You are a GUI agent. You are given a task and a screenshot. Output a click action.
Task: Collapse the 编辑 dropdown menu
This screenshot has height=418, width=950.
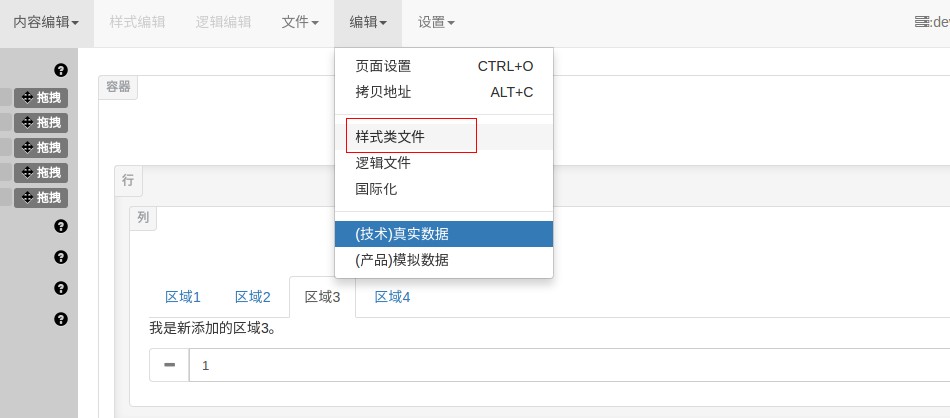tap(368, 23)
